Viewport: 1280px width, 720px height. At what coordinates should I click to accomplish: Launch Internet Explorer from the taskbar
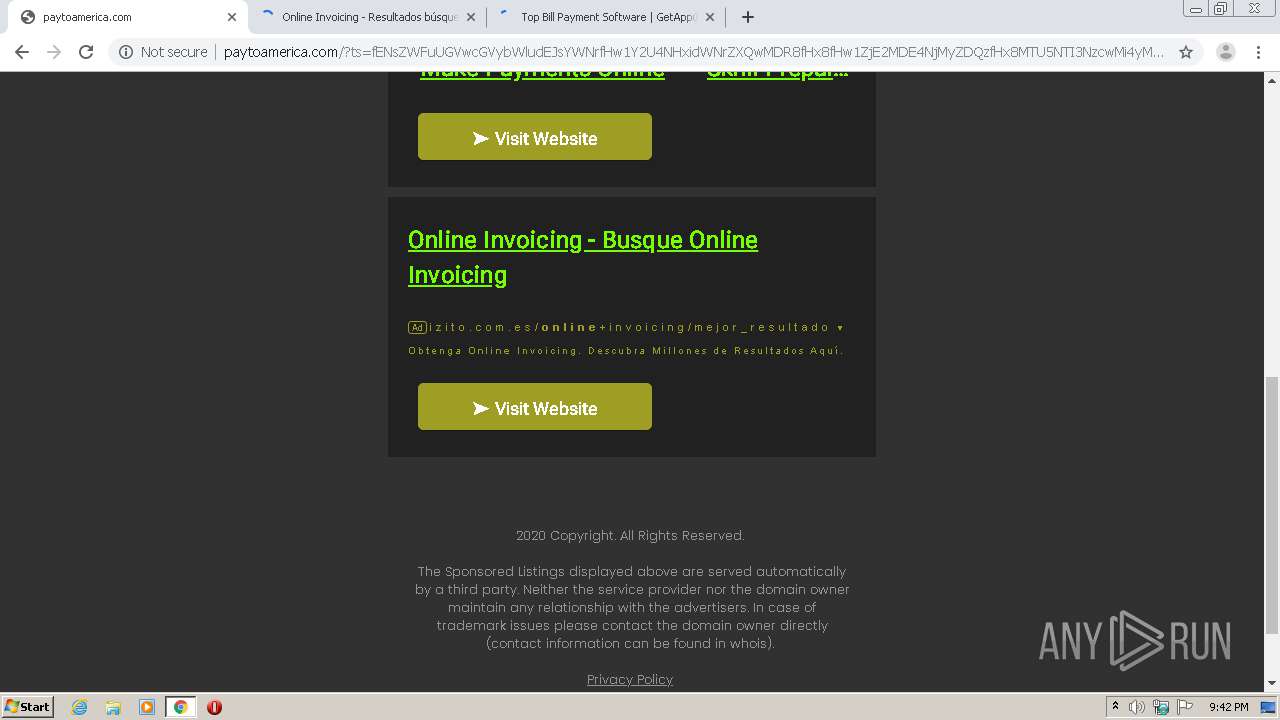coord(79,707)
